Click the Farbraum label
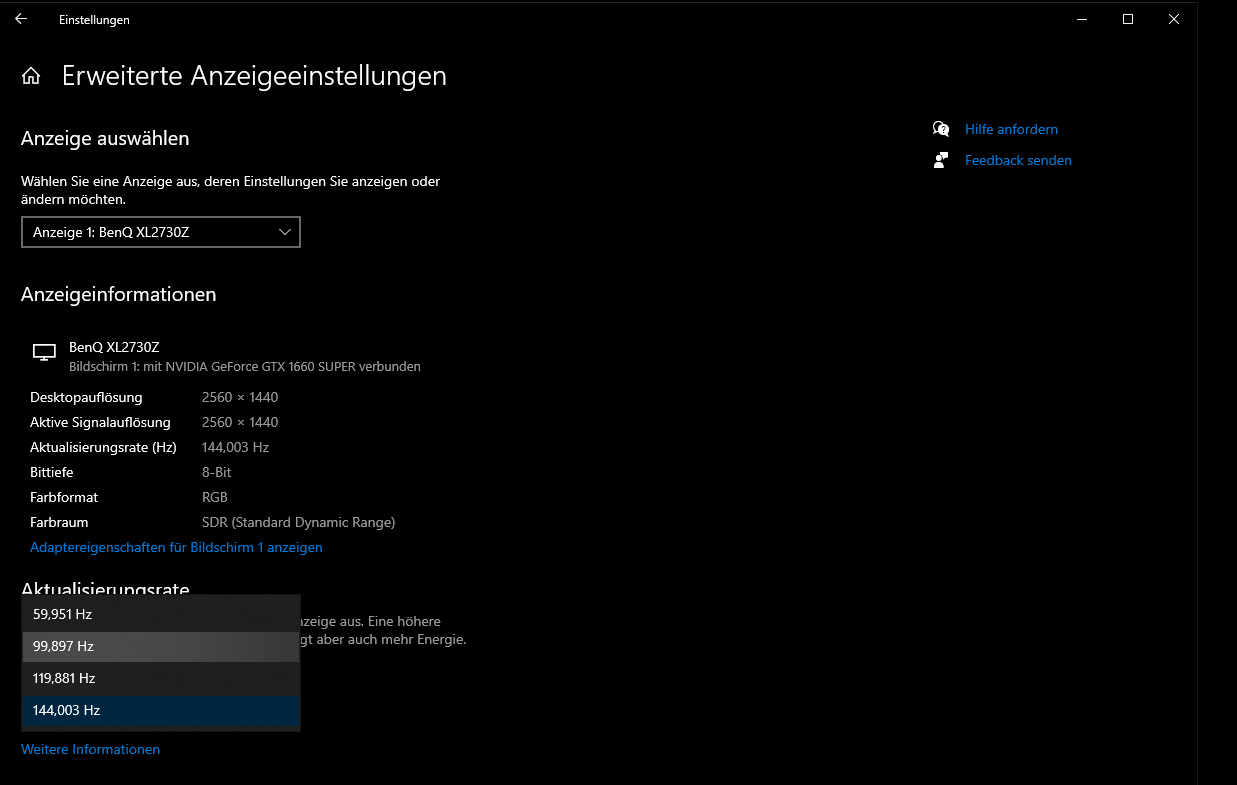The height and width of the screenshot is (785, 1237). tap(59, 522)
